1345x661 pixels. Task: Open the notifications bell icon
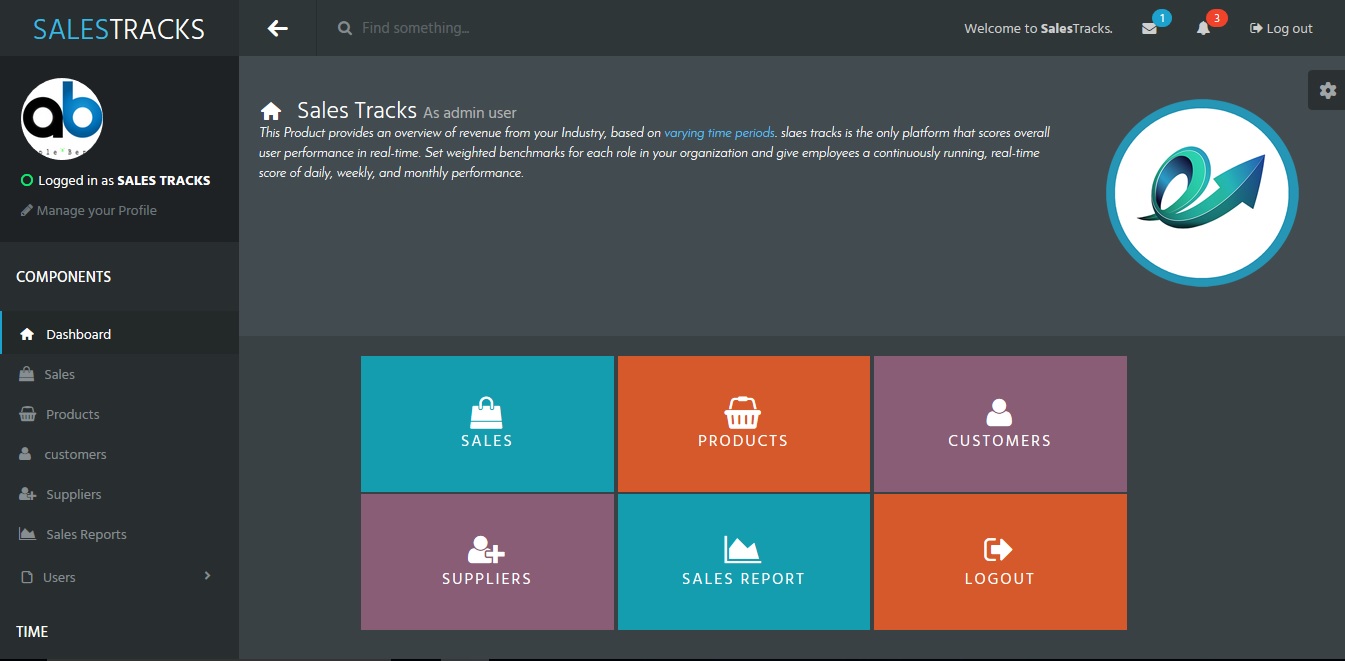tap(1203, 29)
